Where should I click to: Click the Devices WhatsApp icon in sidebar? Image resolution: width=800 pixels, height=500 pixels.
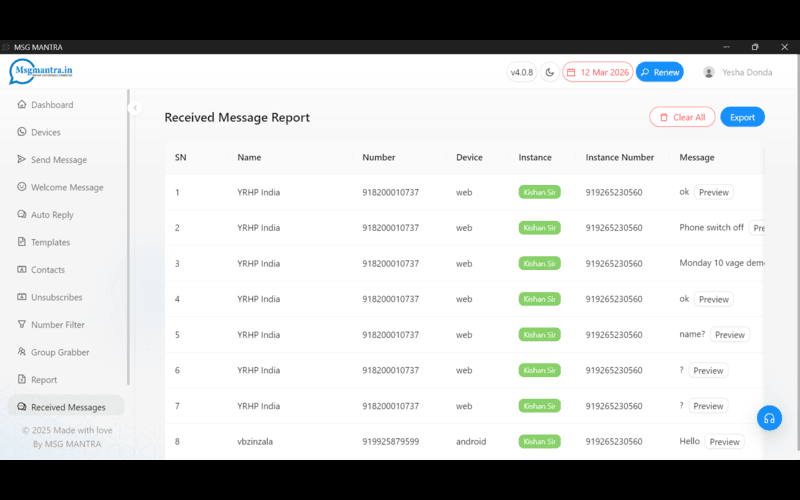click(x=22, y=132)
